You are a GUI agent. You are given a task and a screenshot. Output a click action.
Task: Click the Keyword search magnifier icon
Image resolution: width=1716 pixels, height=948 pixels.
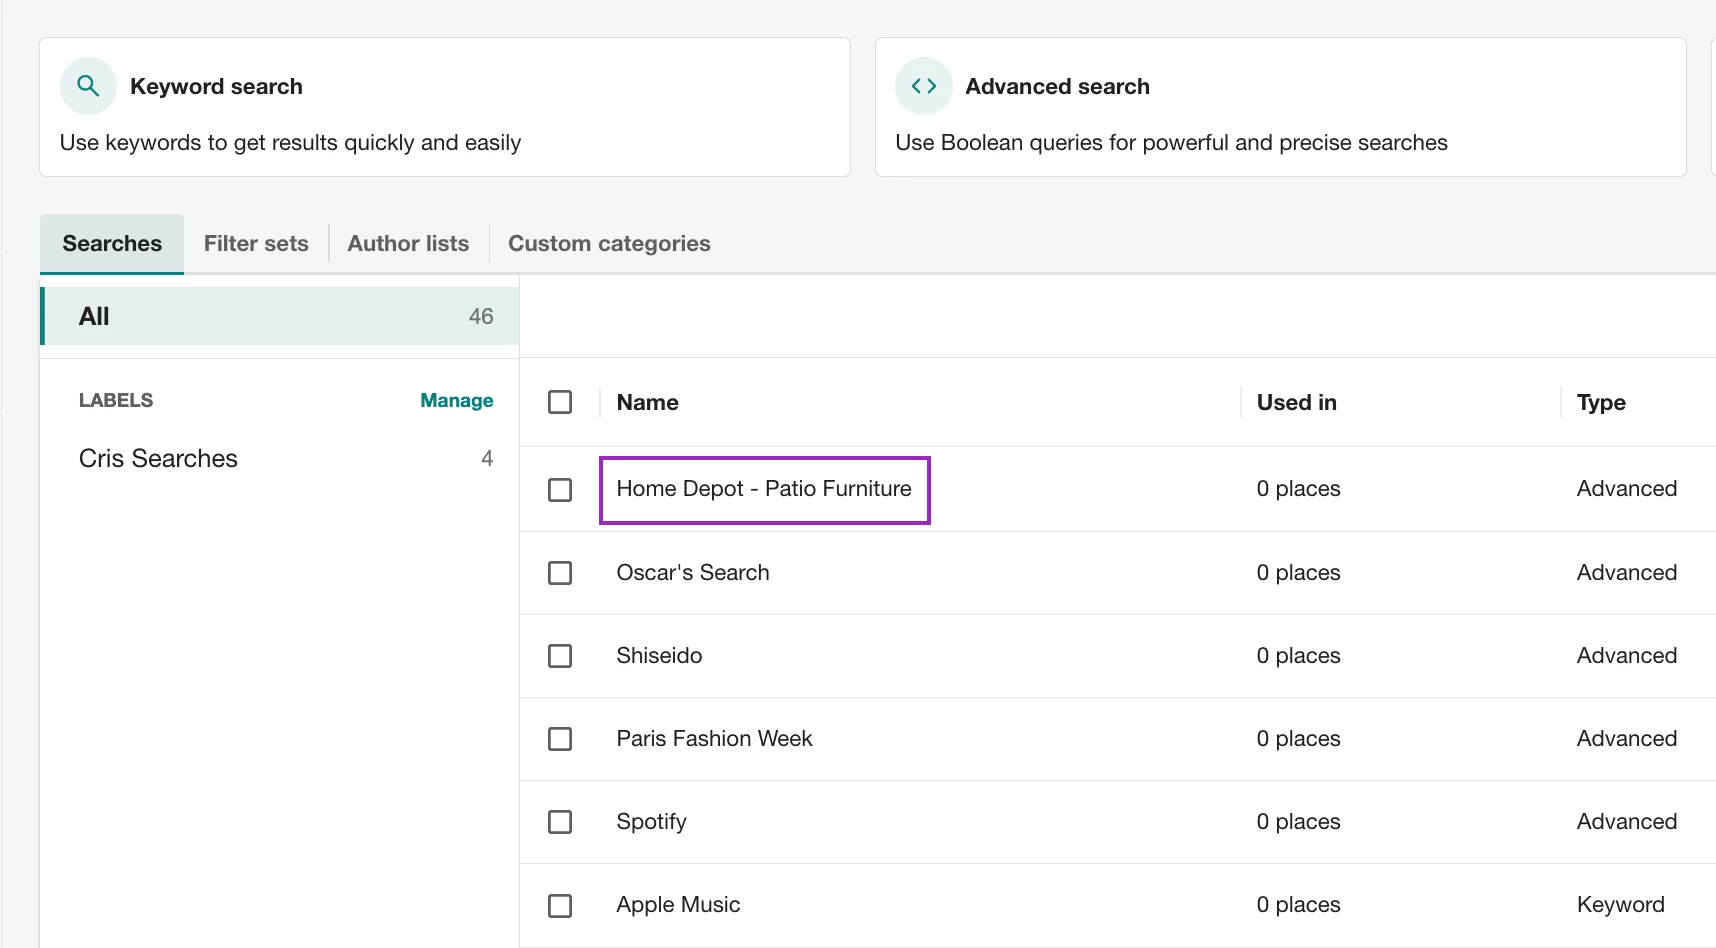point(88,86)
